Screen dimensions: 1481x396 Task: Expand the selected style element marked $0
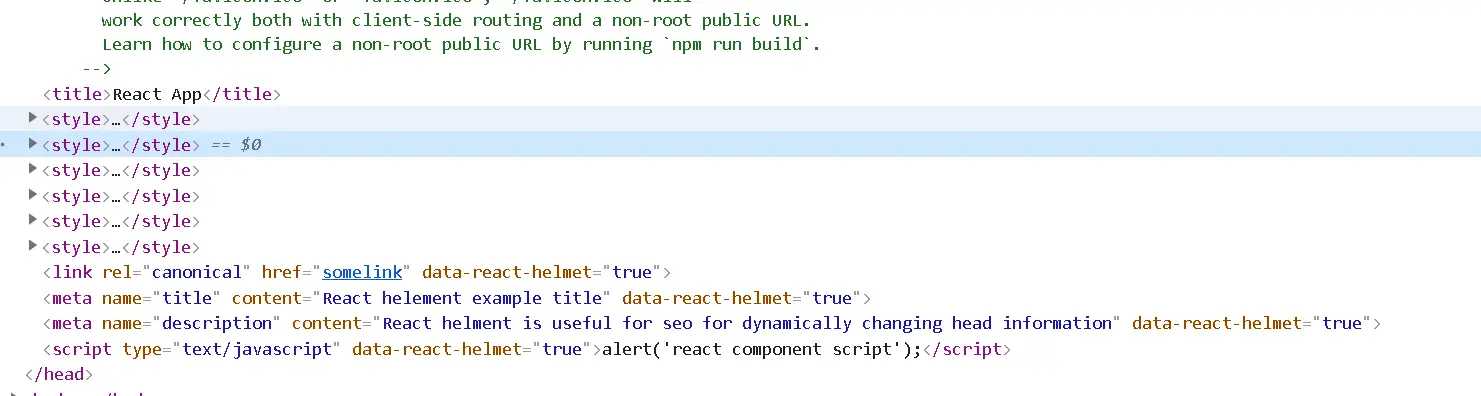pyautogui.click(x=33, y=144)
